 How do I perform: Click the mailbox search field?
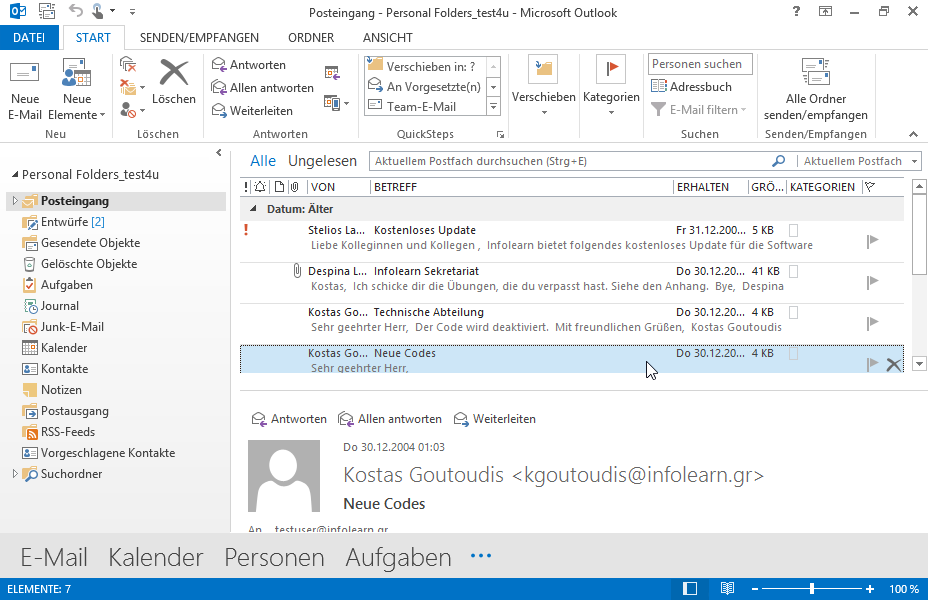571,161
